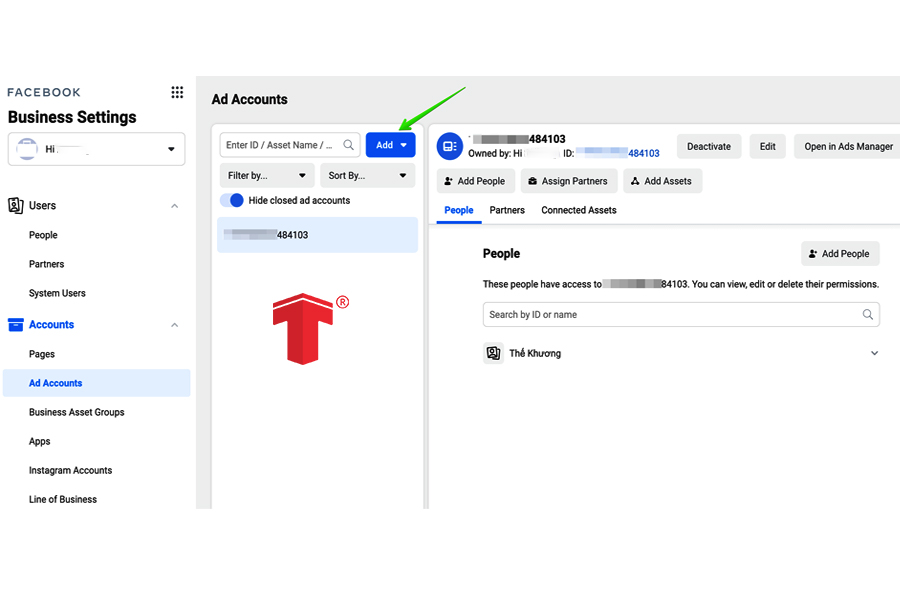
Task: Click Add People button in the toolbar row
Action: 475,181
